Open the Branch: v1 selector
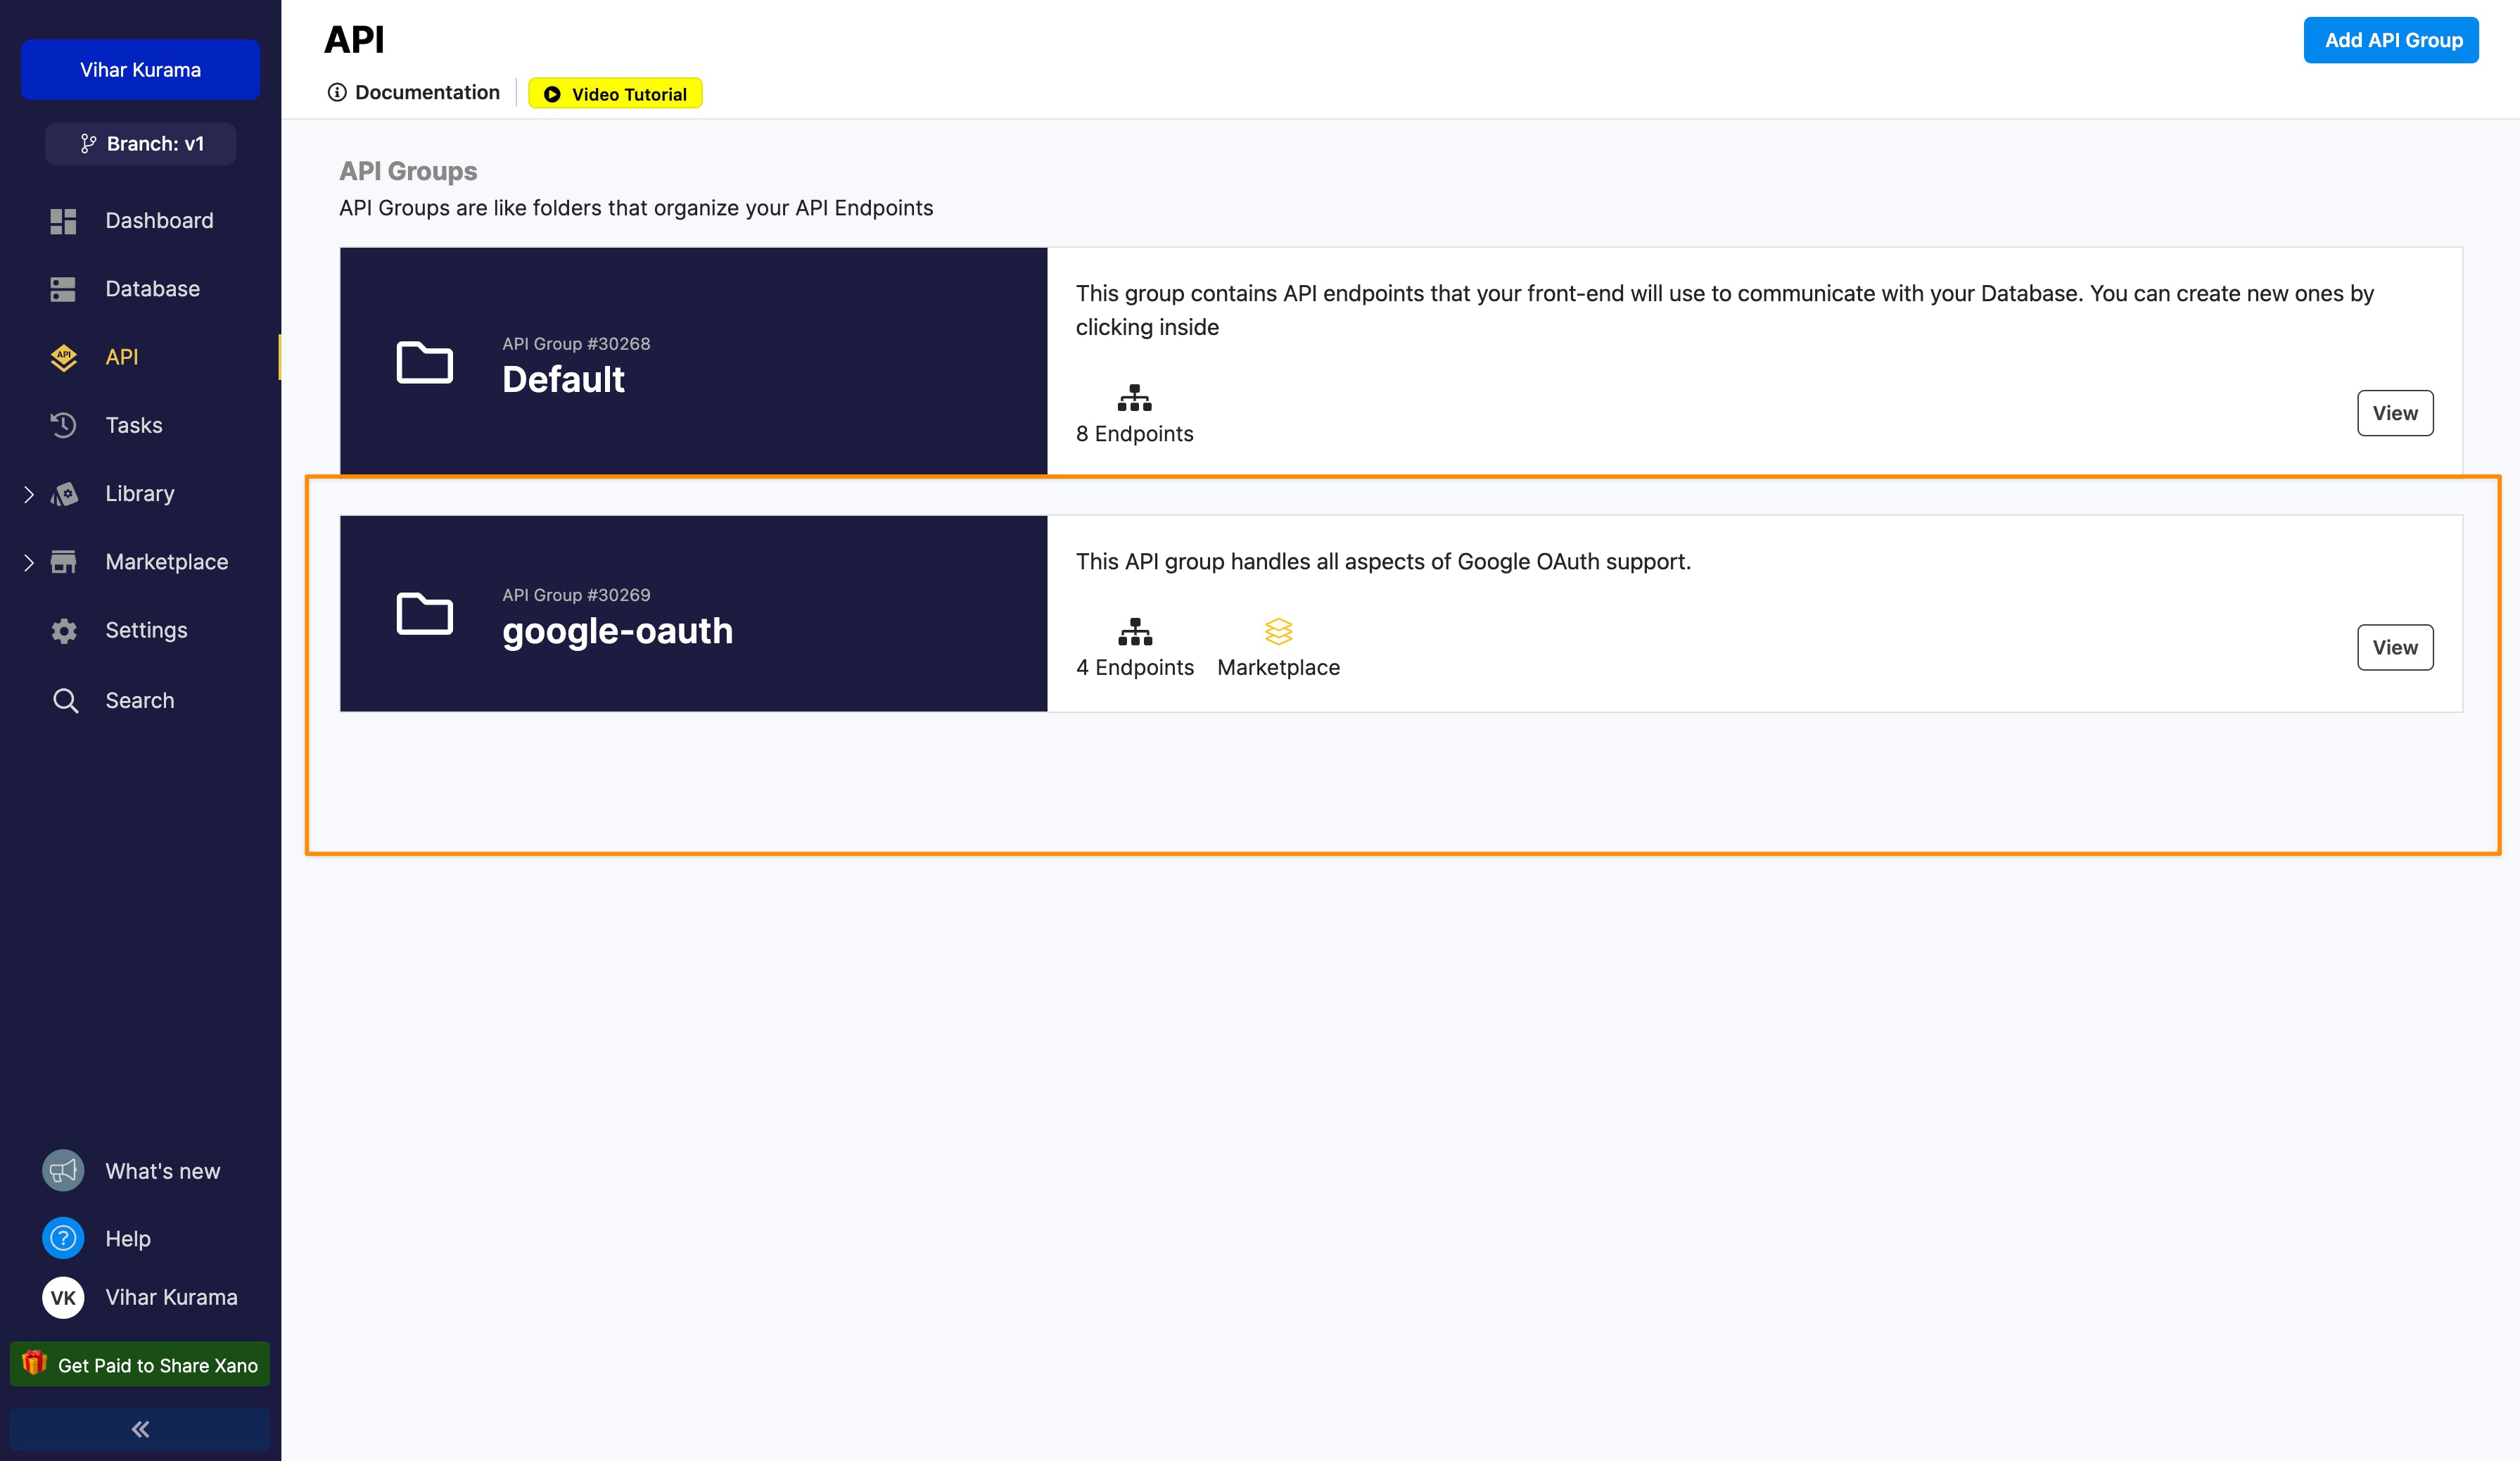 click(141, 144)
